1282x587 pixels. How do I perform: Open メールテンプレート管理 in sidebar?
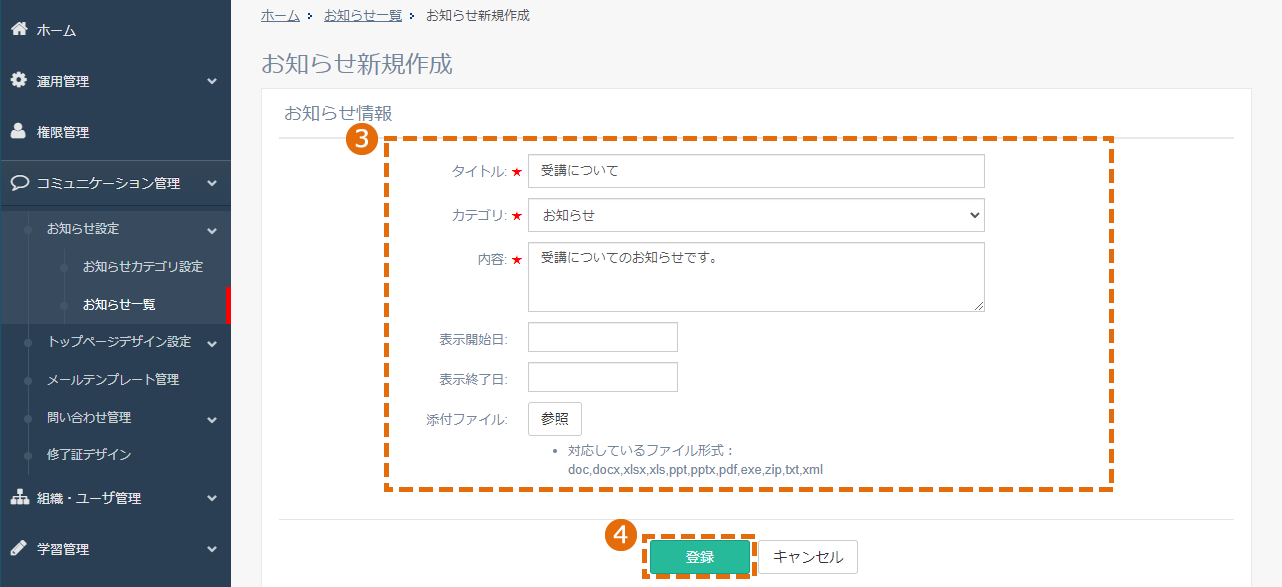(x=113, y=380)
